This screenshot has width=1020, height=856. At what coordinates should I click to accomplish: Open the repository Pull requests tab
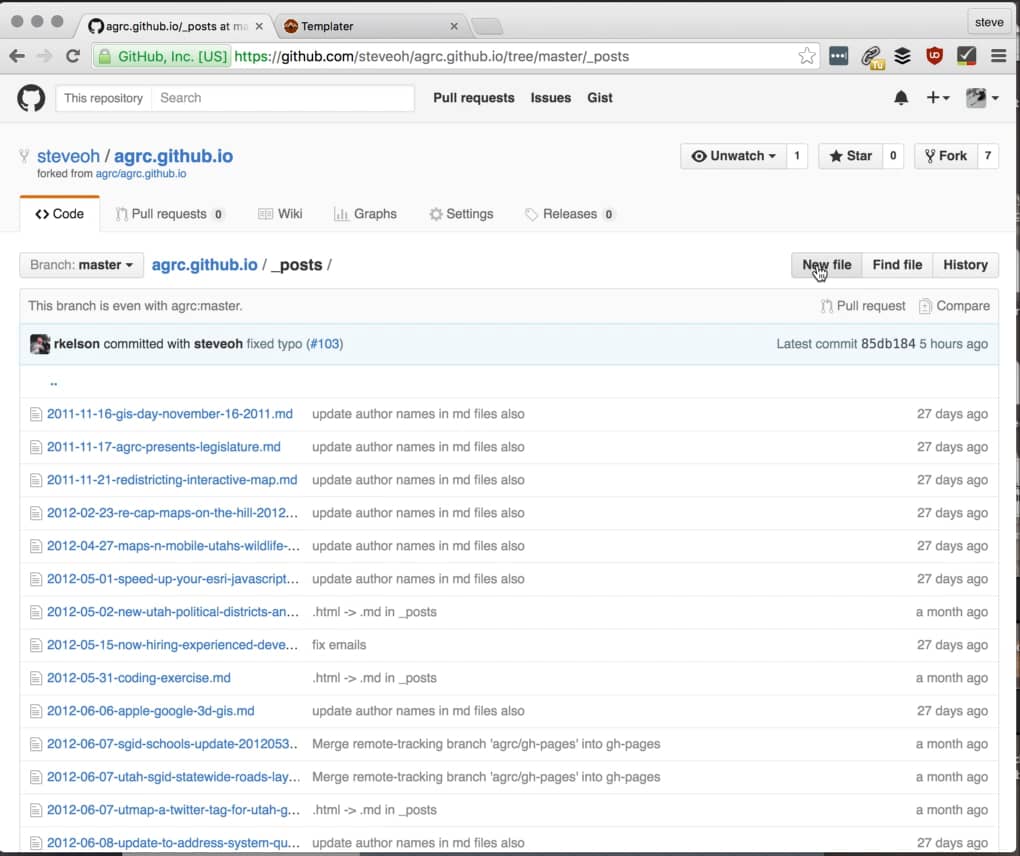169,214
